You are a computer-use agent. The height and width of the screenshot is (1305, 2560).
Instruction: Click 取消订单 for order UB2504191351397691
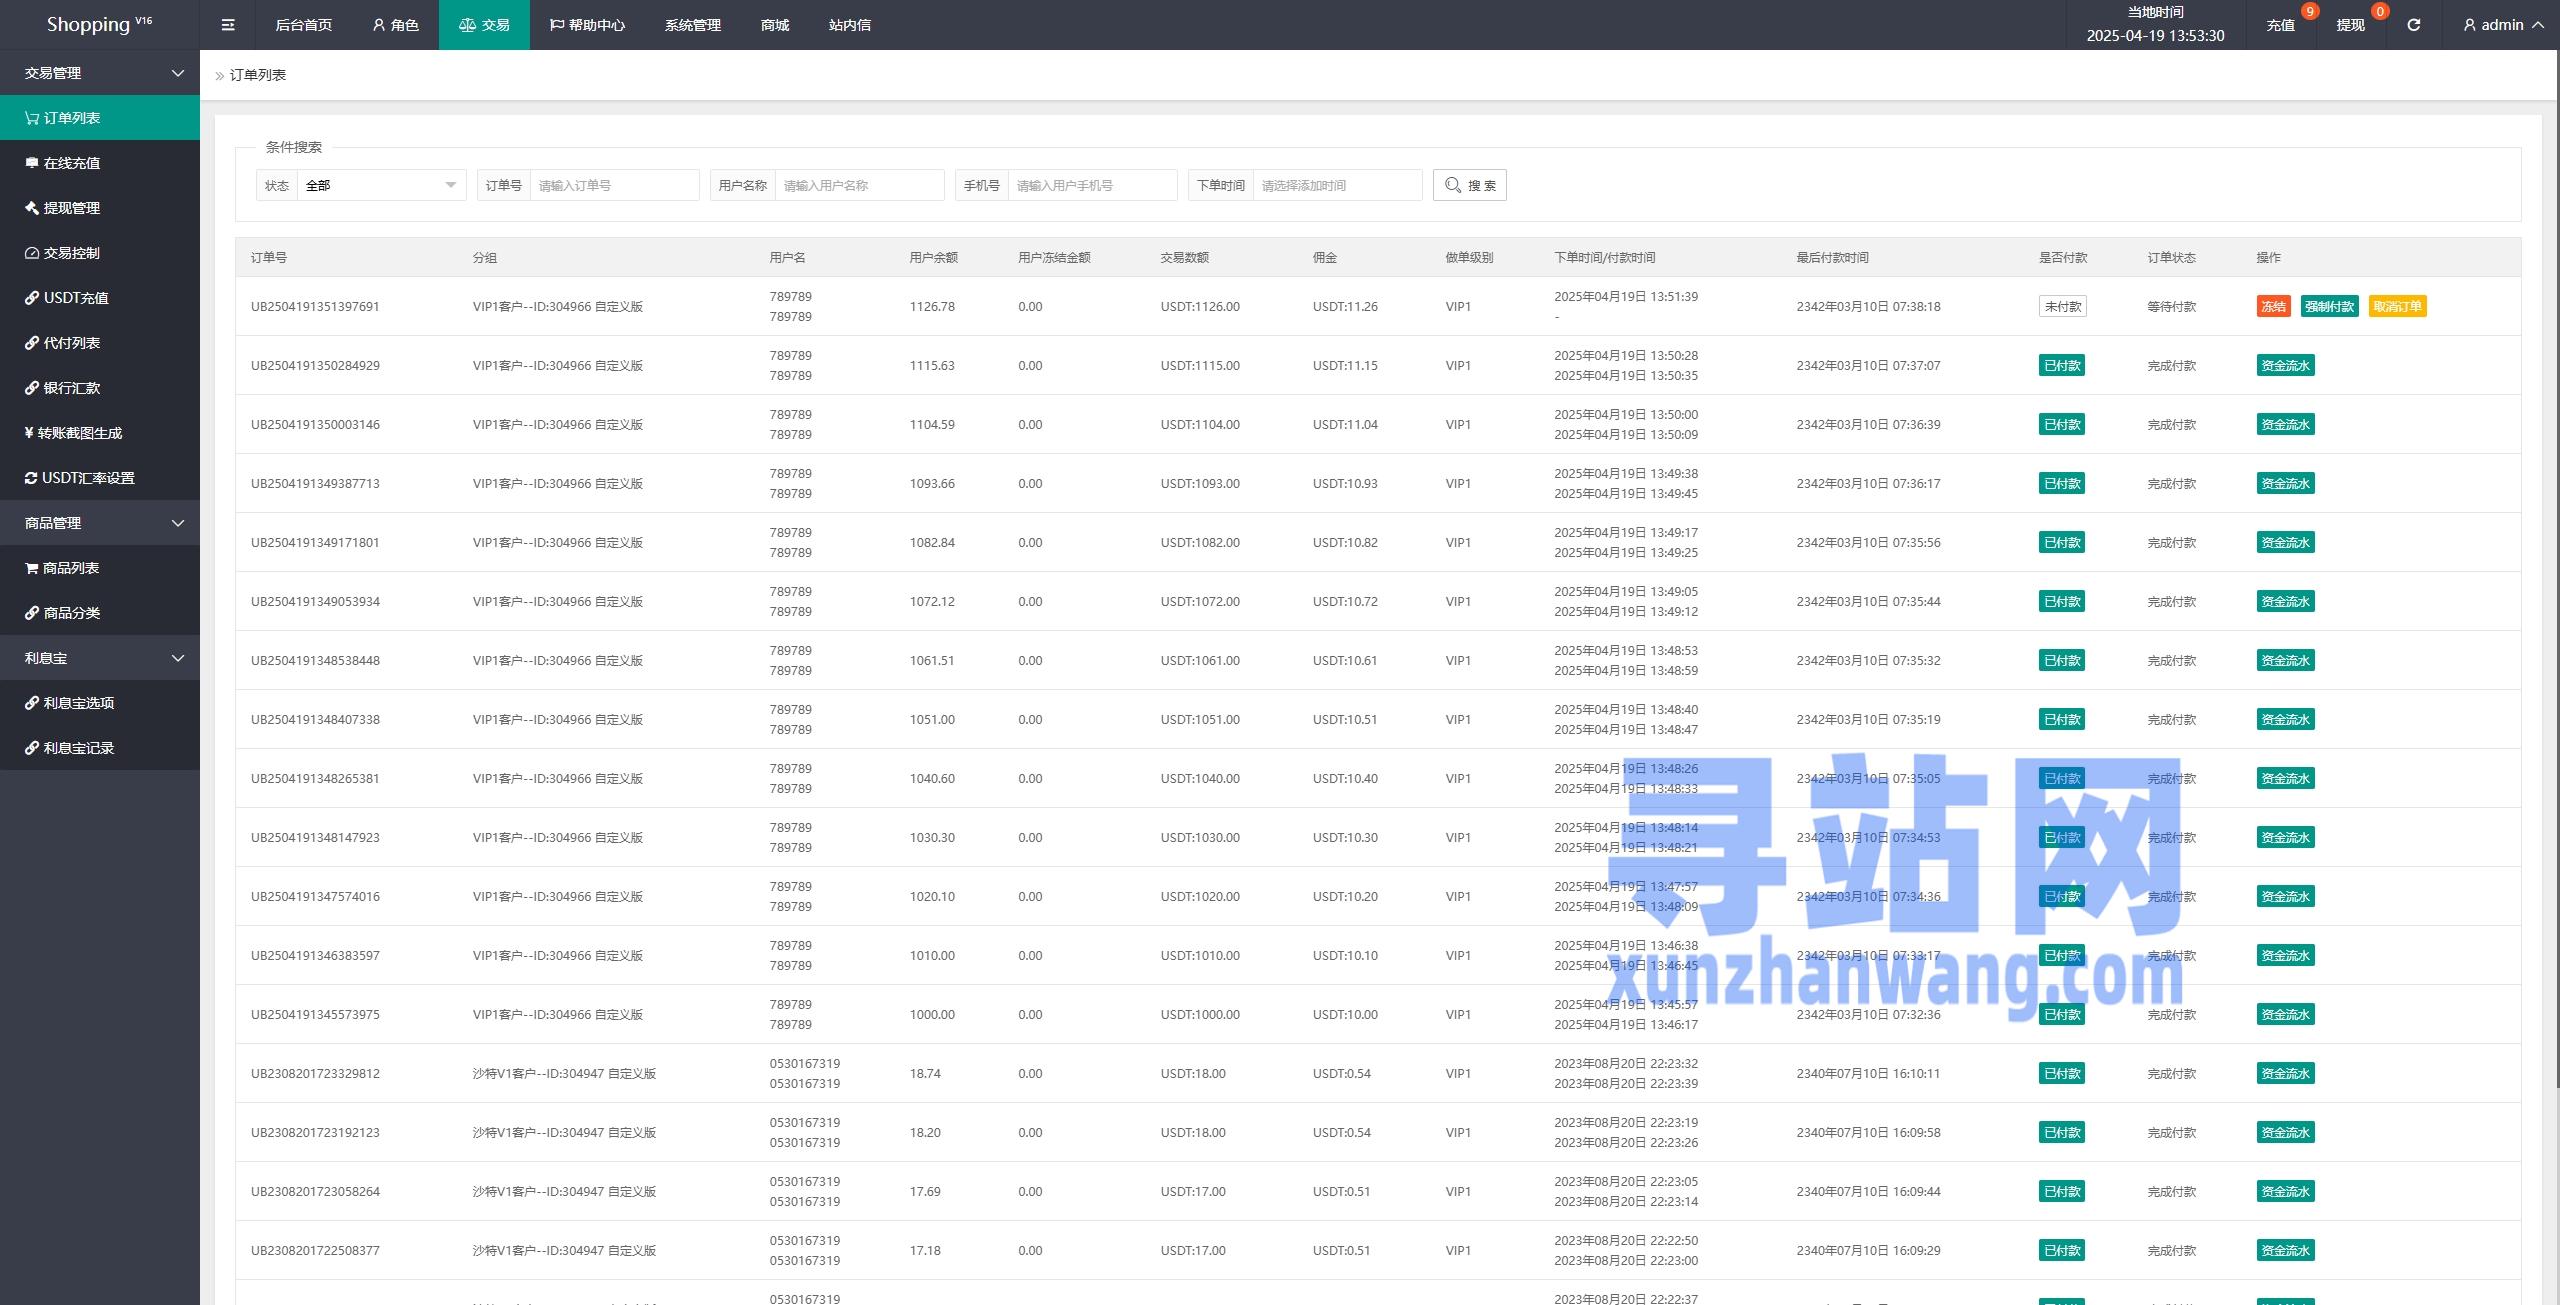[x=2397, y=307]
